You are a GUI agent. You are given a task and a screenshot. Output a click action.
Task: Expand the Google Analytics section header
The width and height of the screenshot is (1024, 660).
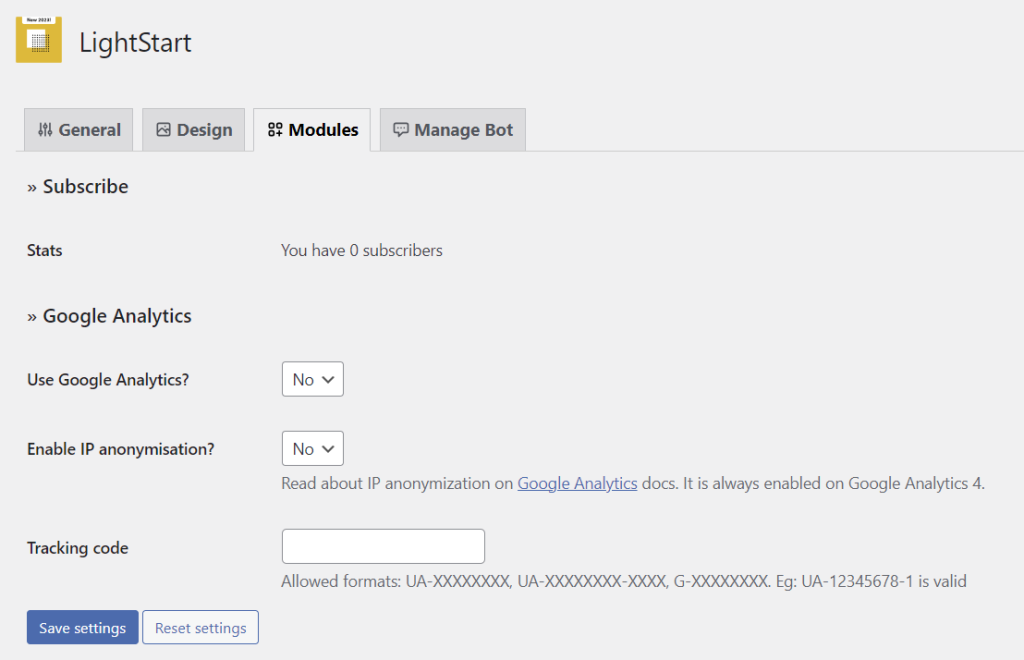click(109, 315)
